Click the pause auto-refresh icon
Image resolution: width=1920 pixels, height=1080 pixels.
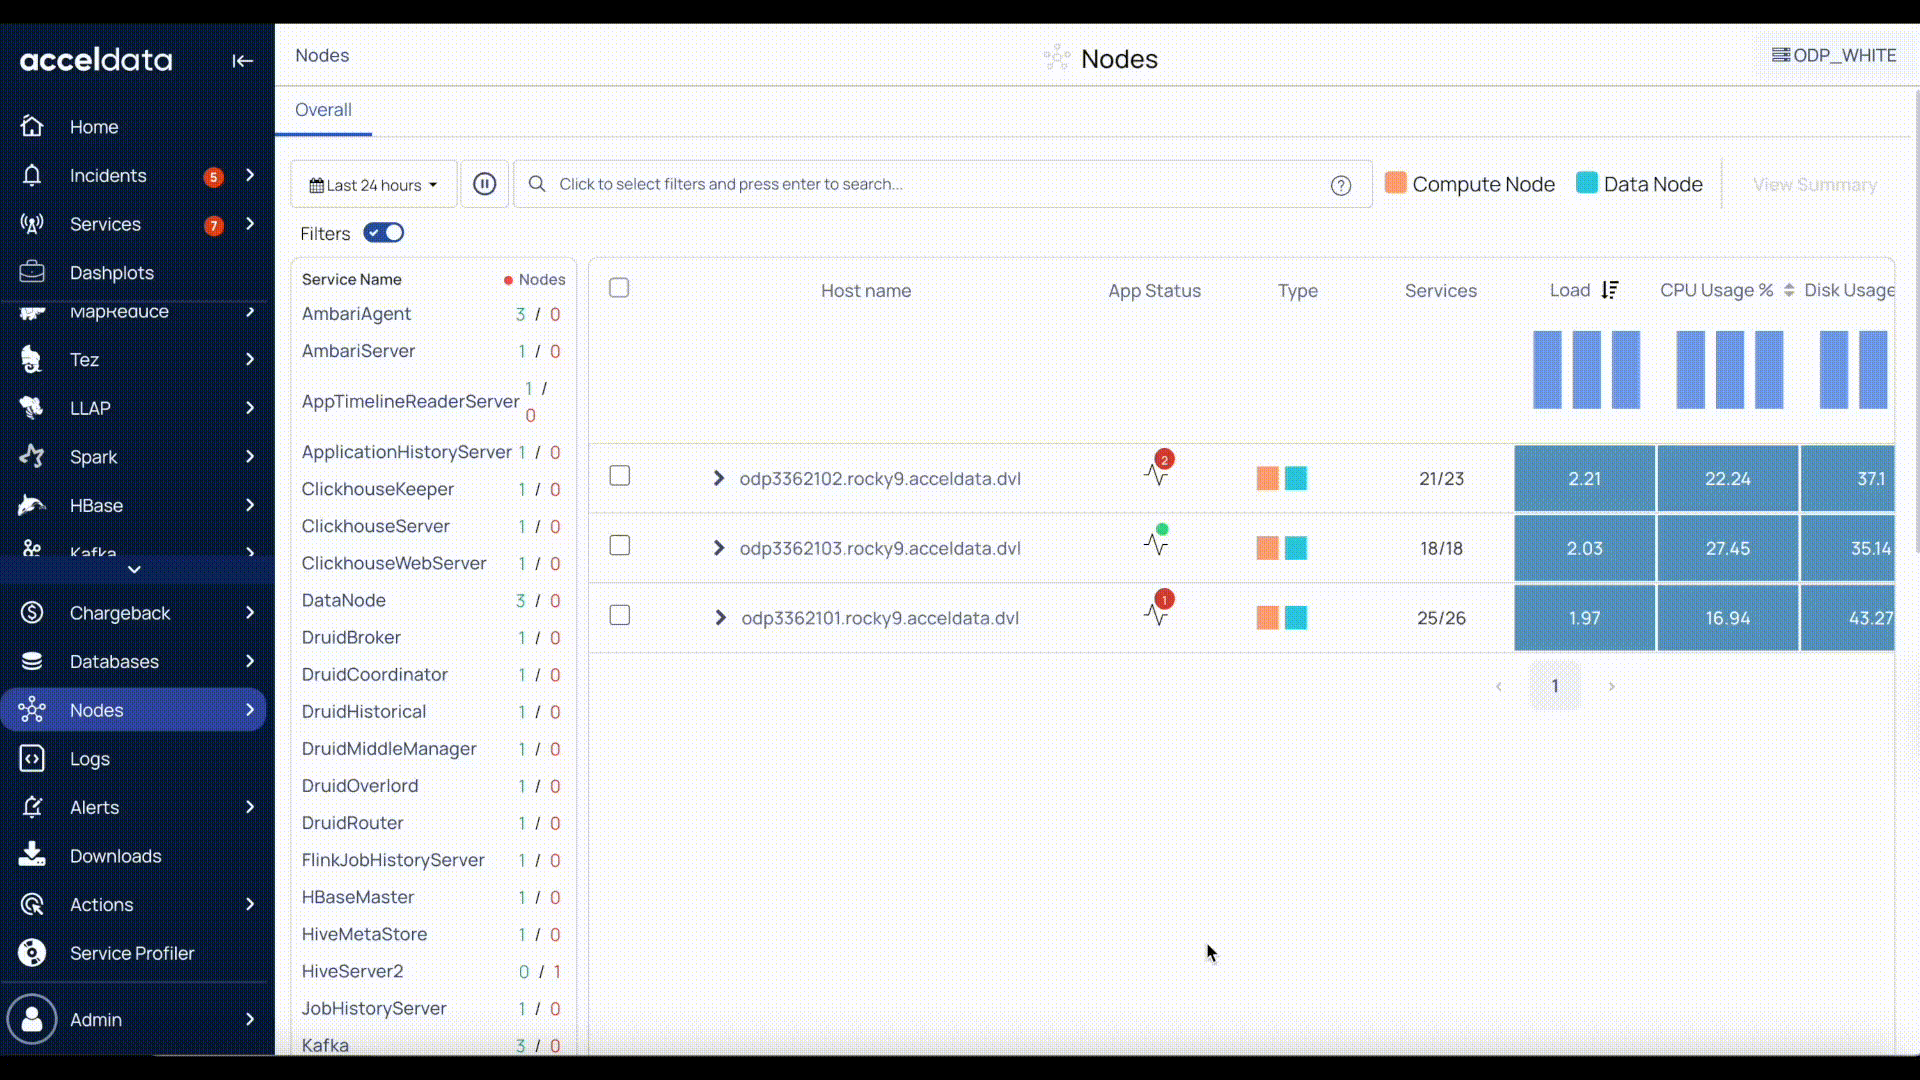click(x=484, y=184)
